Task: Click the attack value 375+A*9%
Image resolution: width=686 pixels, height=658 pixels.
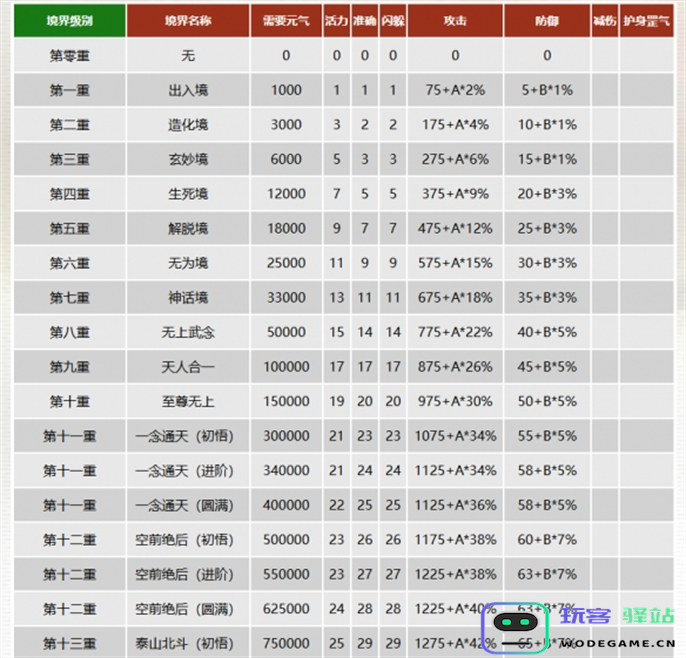Action: point(455,194)
